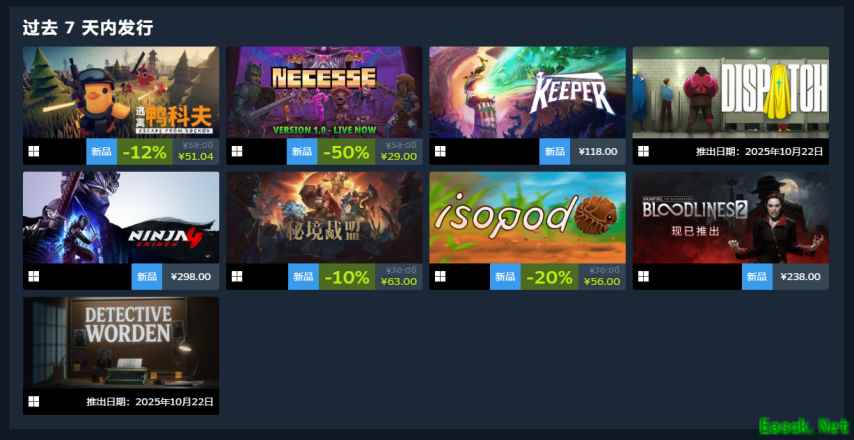Open the Keeper game banner

point(527,92)
